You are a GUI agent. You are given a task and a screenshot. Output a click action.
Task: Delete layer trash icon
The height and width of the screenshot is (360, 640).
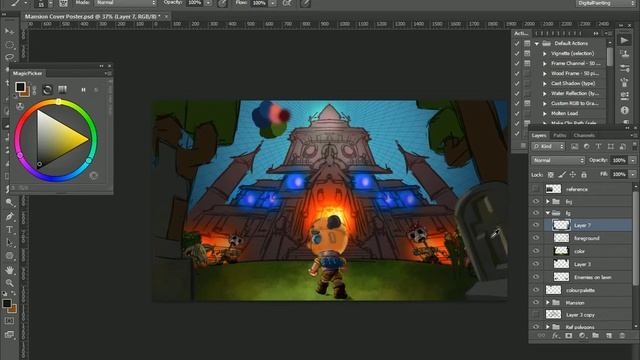(622, 336)
